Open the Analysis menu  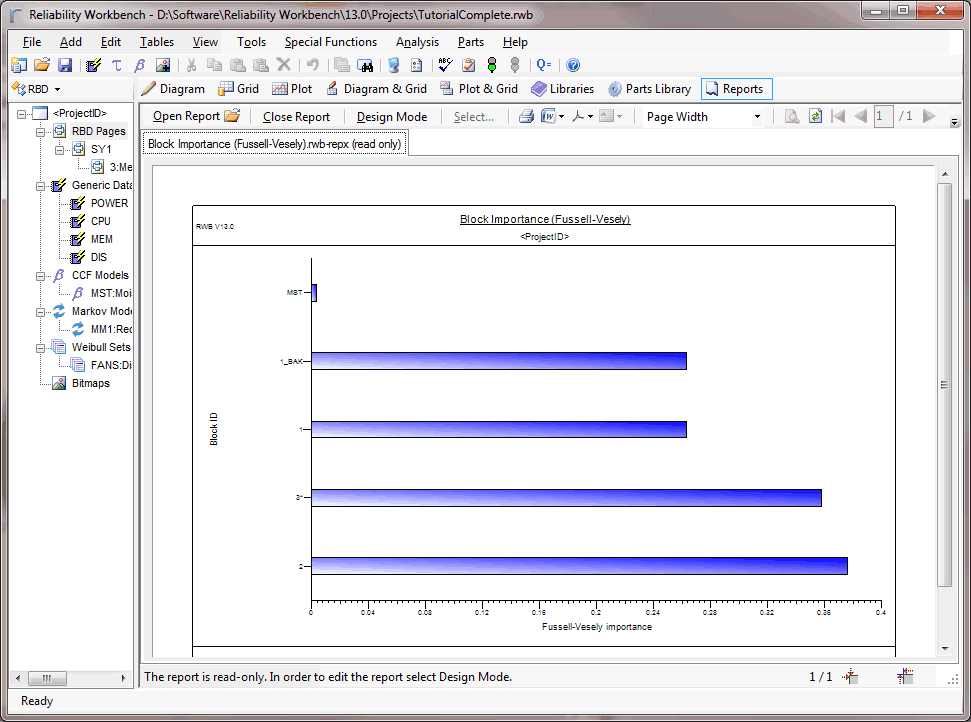[417, 42]
